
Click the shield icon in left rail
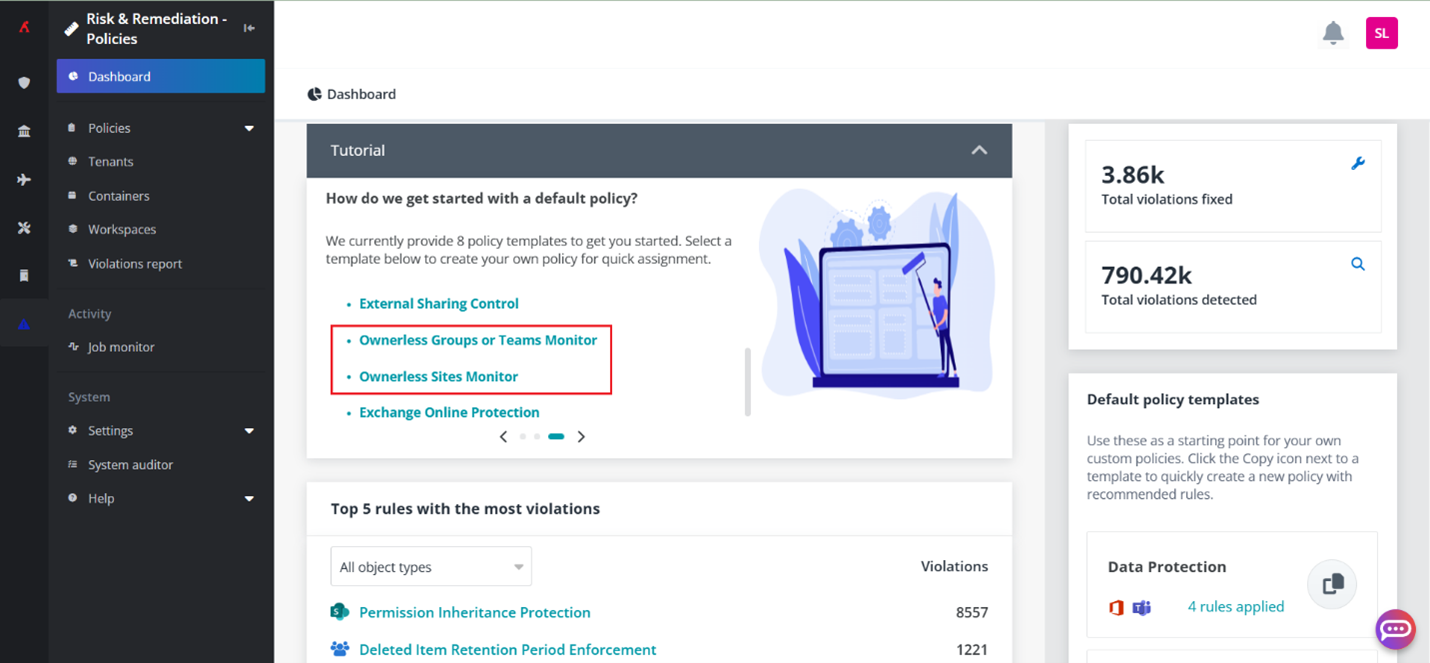coord(24,83)
